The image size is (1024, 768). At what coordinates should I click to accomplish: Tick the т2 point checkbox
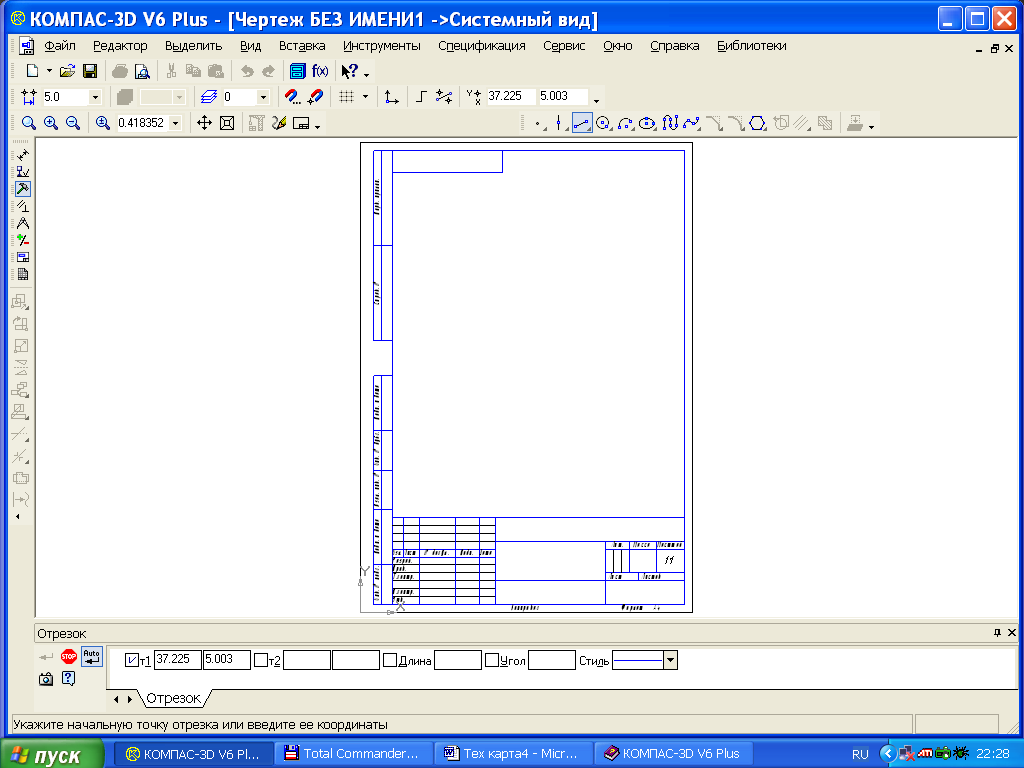click(x=261, y=660)
